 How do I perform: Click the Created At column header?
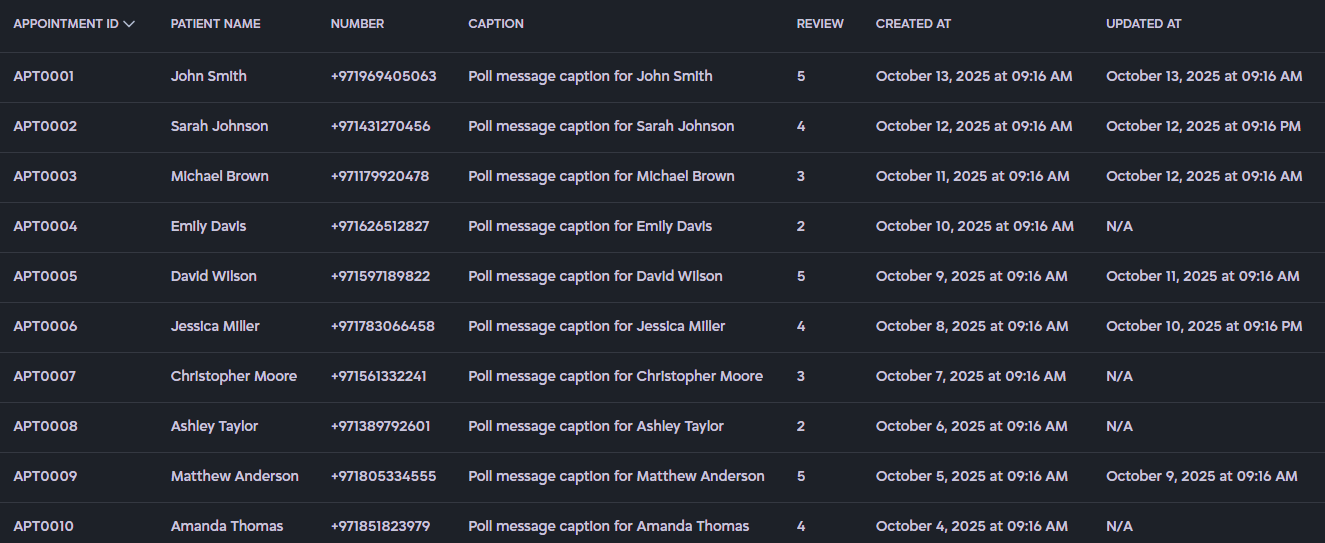[913, 24]
